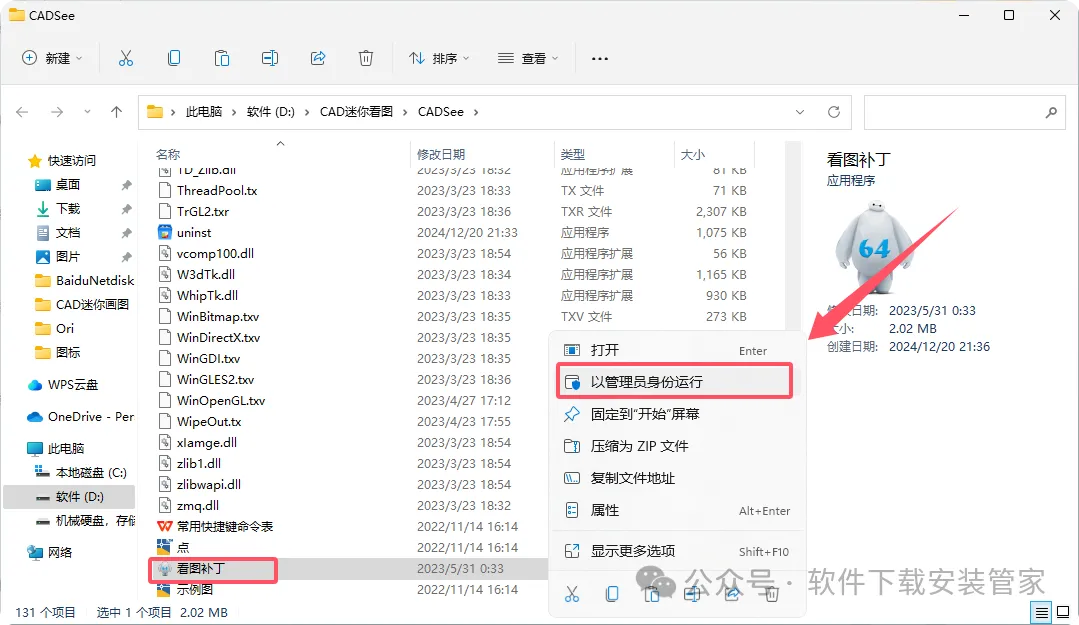Sort by the 大小 column header
The height and width of the screenshot is (625, 1079).
[693, 155]
